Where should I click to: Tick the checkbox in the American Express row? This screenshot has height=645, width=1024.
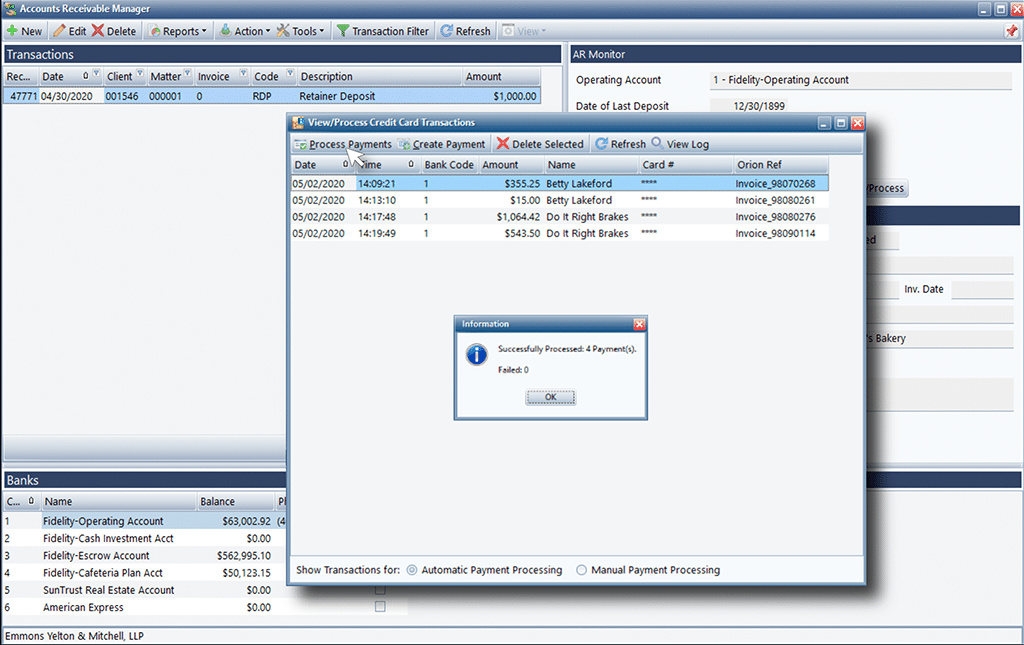(379, 607)
